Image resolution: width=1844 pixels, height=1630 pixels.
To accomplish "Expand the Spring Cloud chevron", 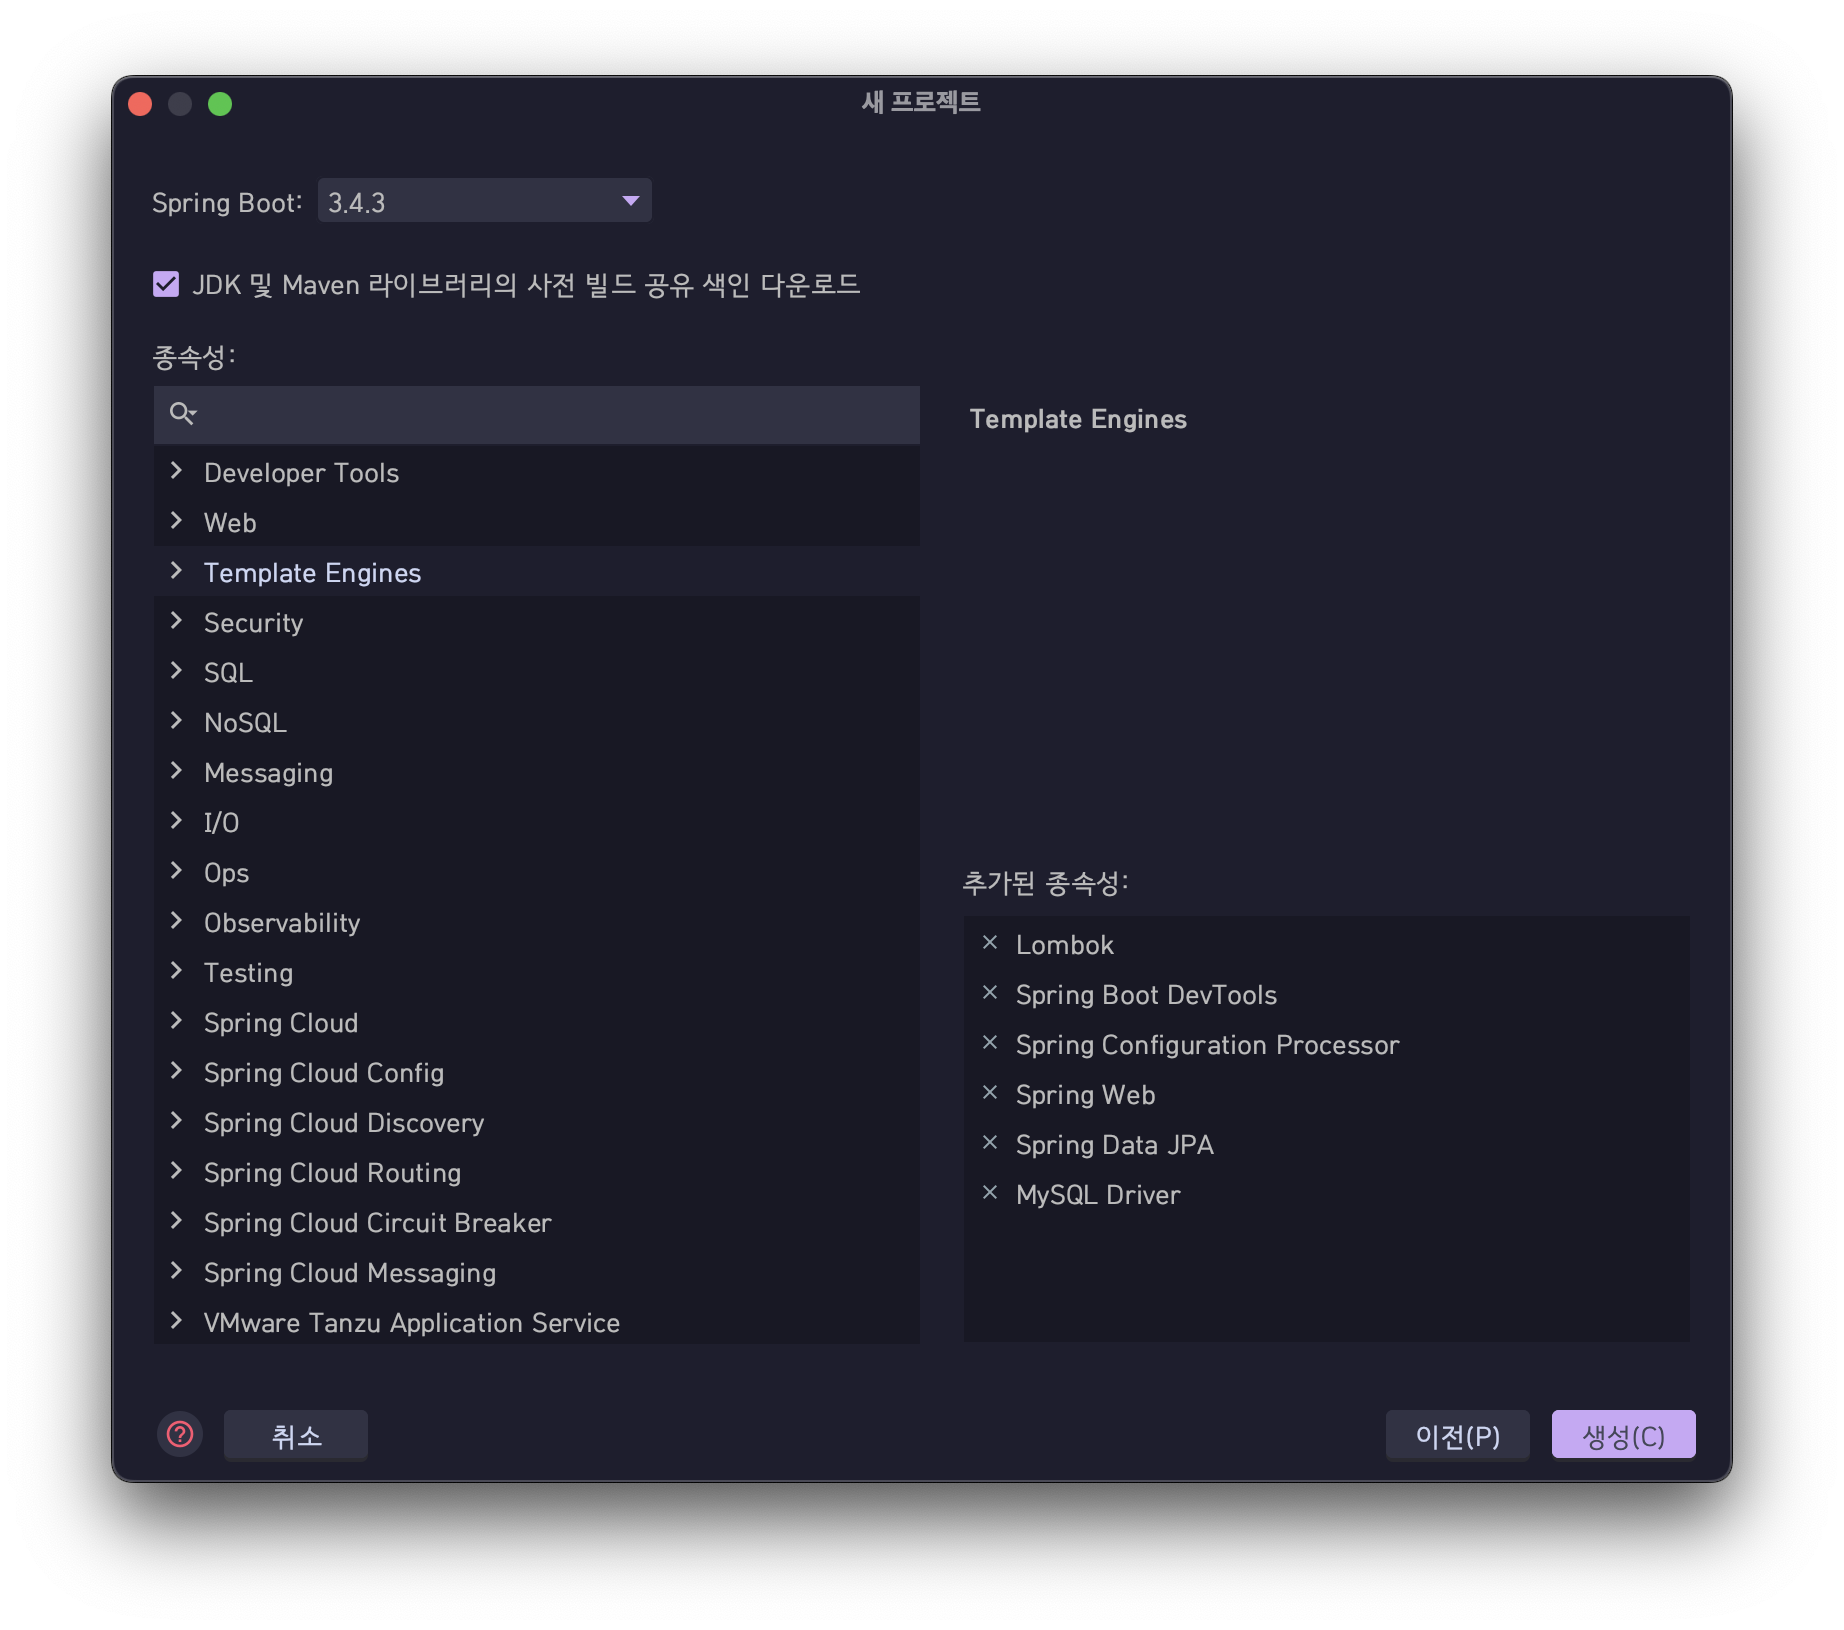I will pyautogui.click(x=177, y=1021).
